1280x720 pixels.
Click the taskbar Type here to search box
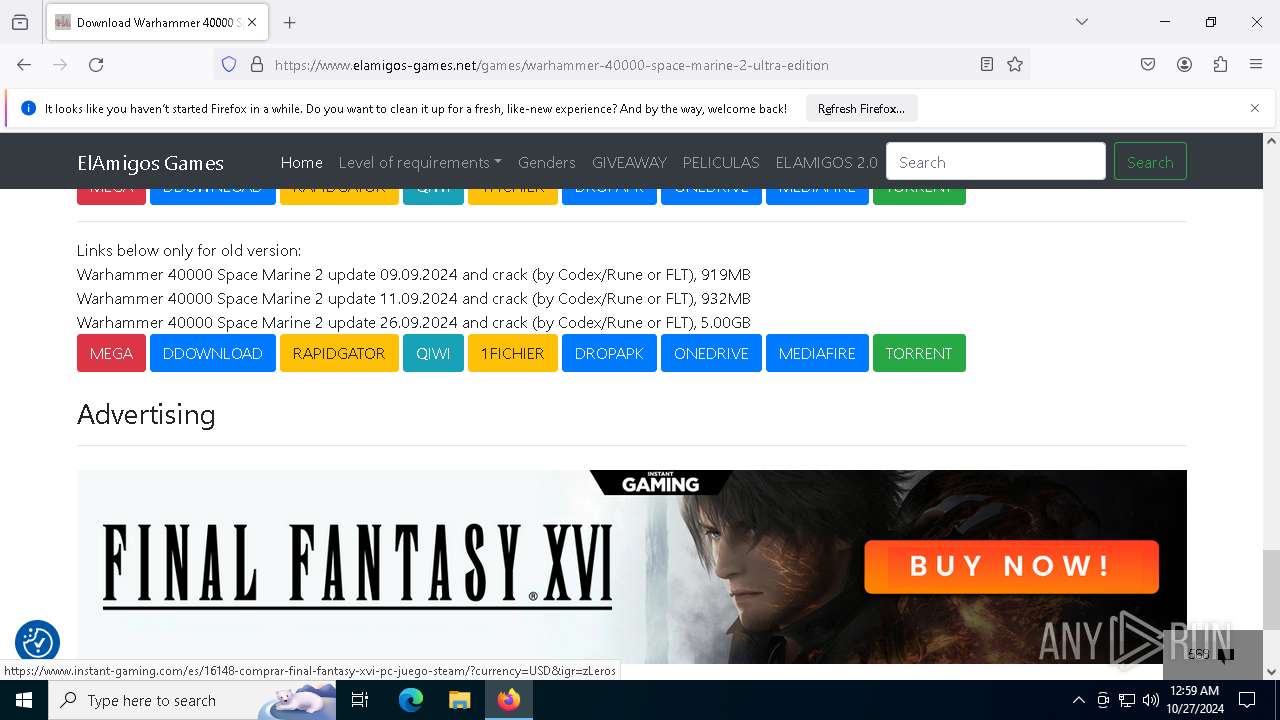[x=192, y=700]
